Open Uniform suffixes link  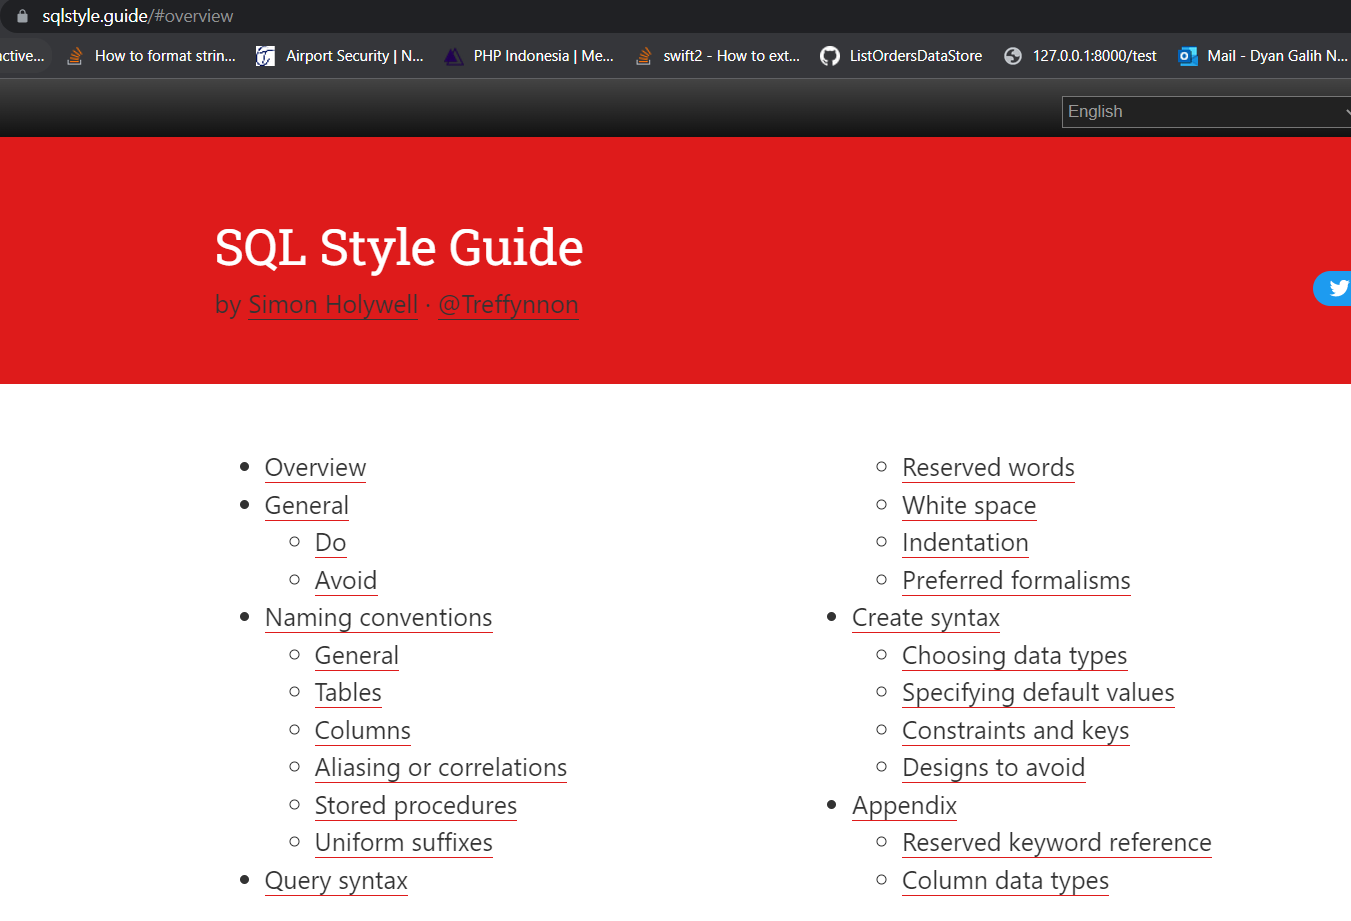click(x=403, y=843)
